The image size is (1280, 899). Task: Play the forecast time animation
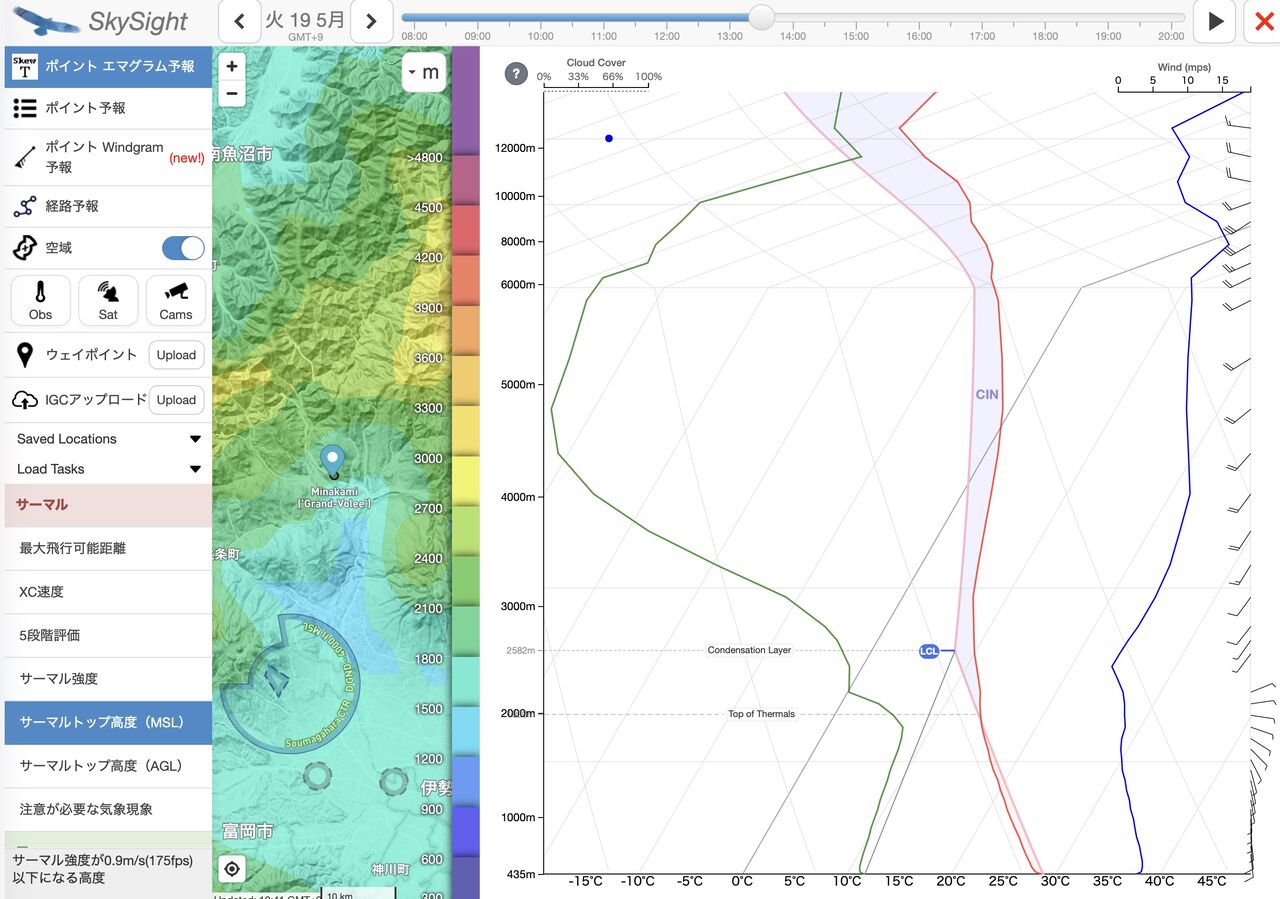pos(1215,21)
